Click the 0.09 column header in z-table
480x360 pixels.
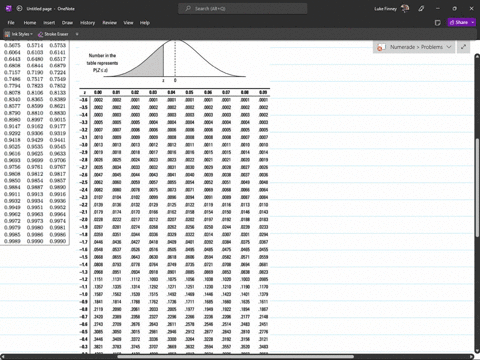[263, 92]
